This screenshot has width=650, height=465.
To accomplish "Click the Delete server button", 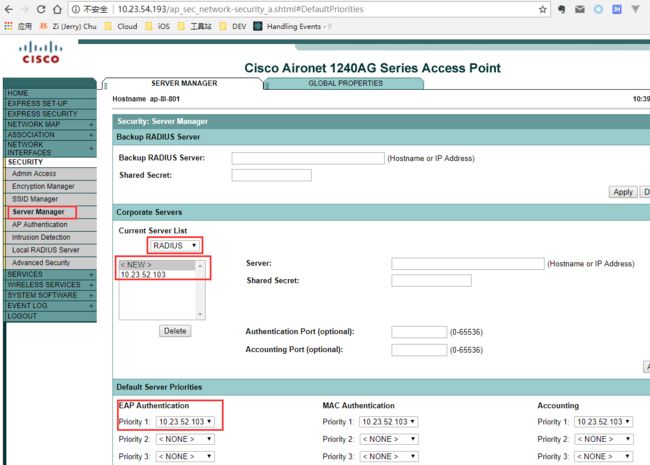I will coord(175,331).
